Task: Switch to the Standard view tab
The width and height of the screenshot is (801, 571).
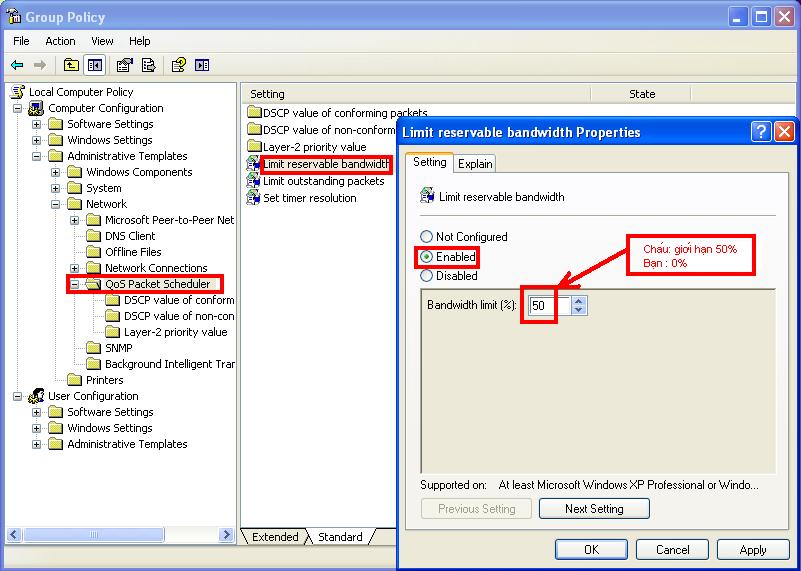Action: [x=340, y=537]
